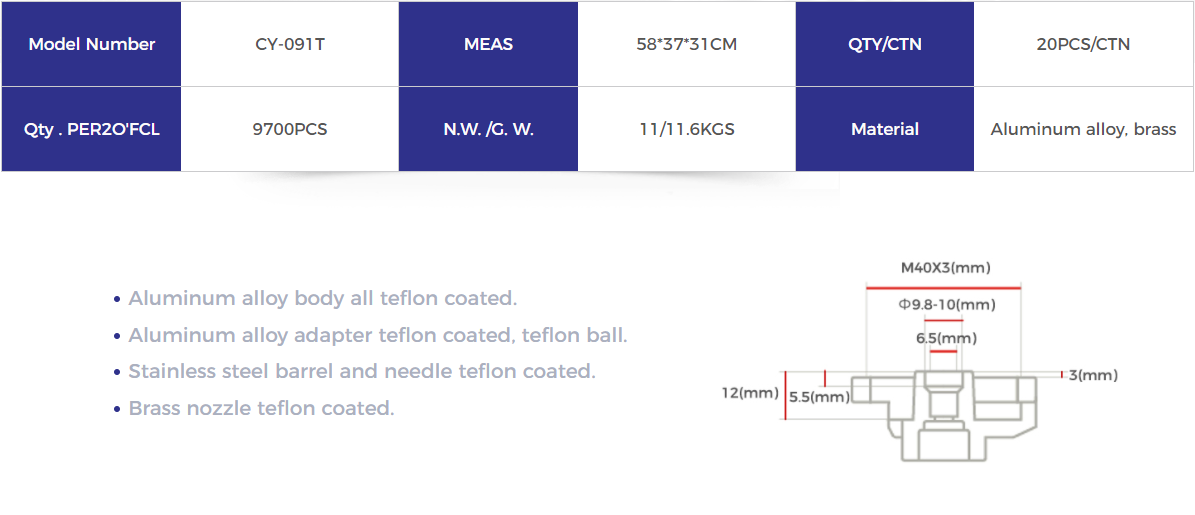Select the 58*37*31CM measurement cell

687,44
